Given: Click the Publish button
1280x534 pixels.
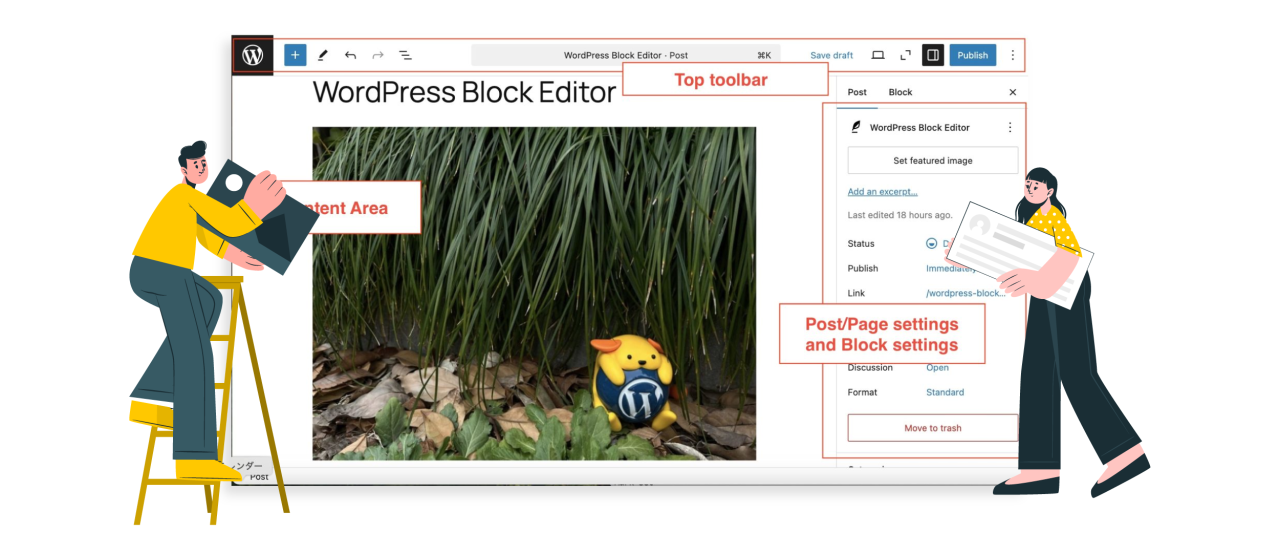Looking at the screenshot, I should (x=972, y=56).
